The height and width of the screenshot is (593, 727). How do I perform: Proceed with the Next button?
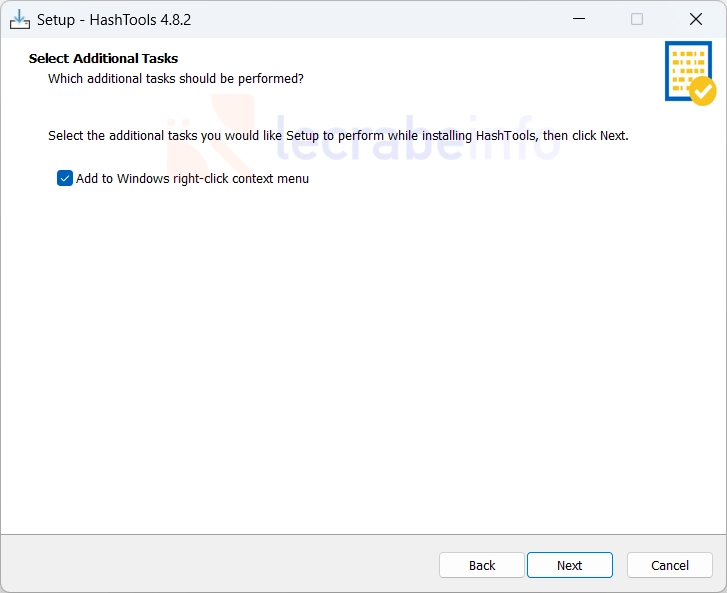pos(570,565)
